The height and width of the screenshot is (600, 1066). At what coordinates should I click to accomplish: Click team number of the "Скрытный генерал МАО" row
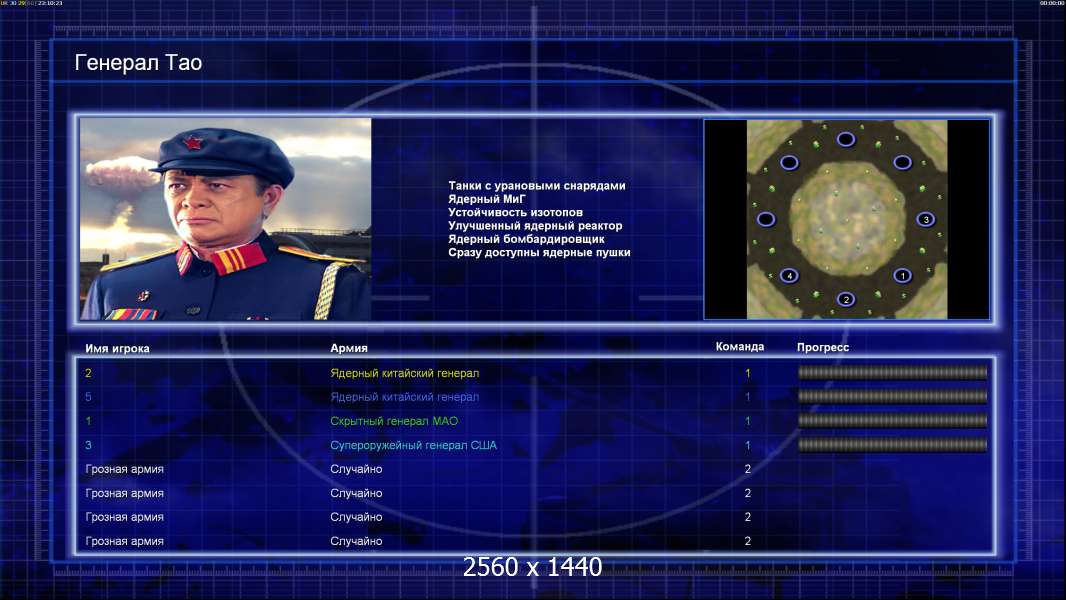748,421
